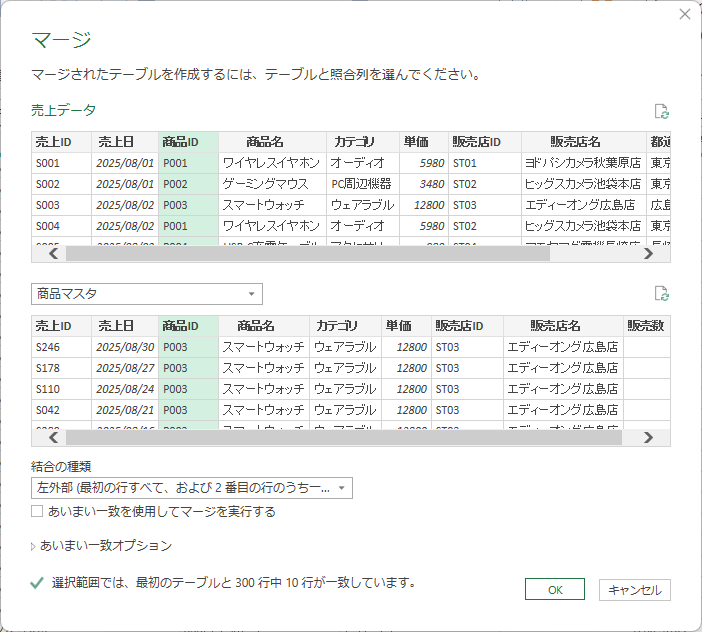Open the 結合の種類 join type dropdown

(x=191, y=488)
